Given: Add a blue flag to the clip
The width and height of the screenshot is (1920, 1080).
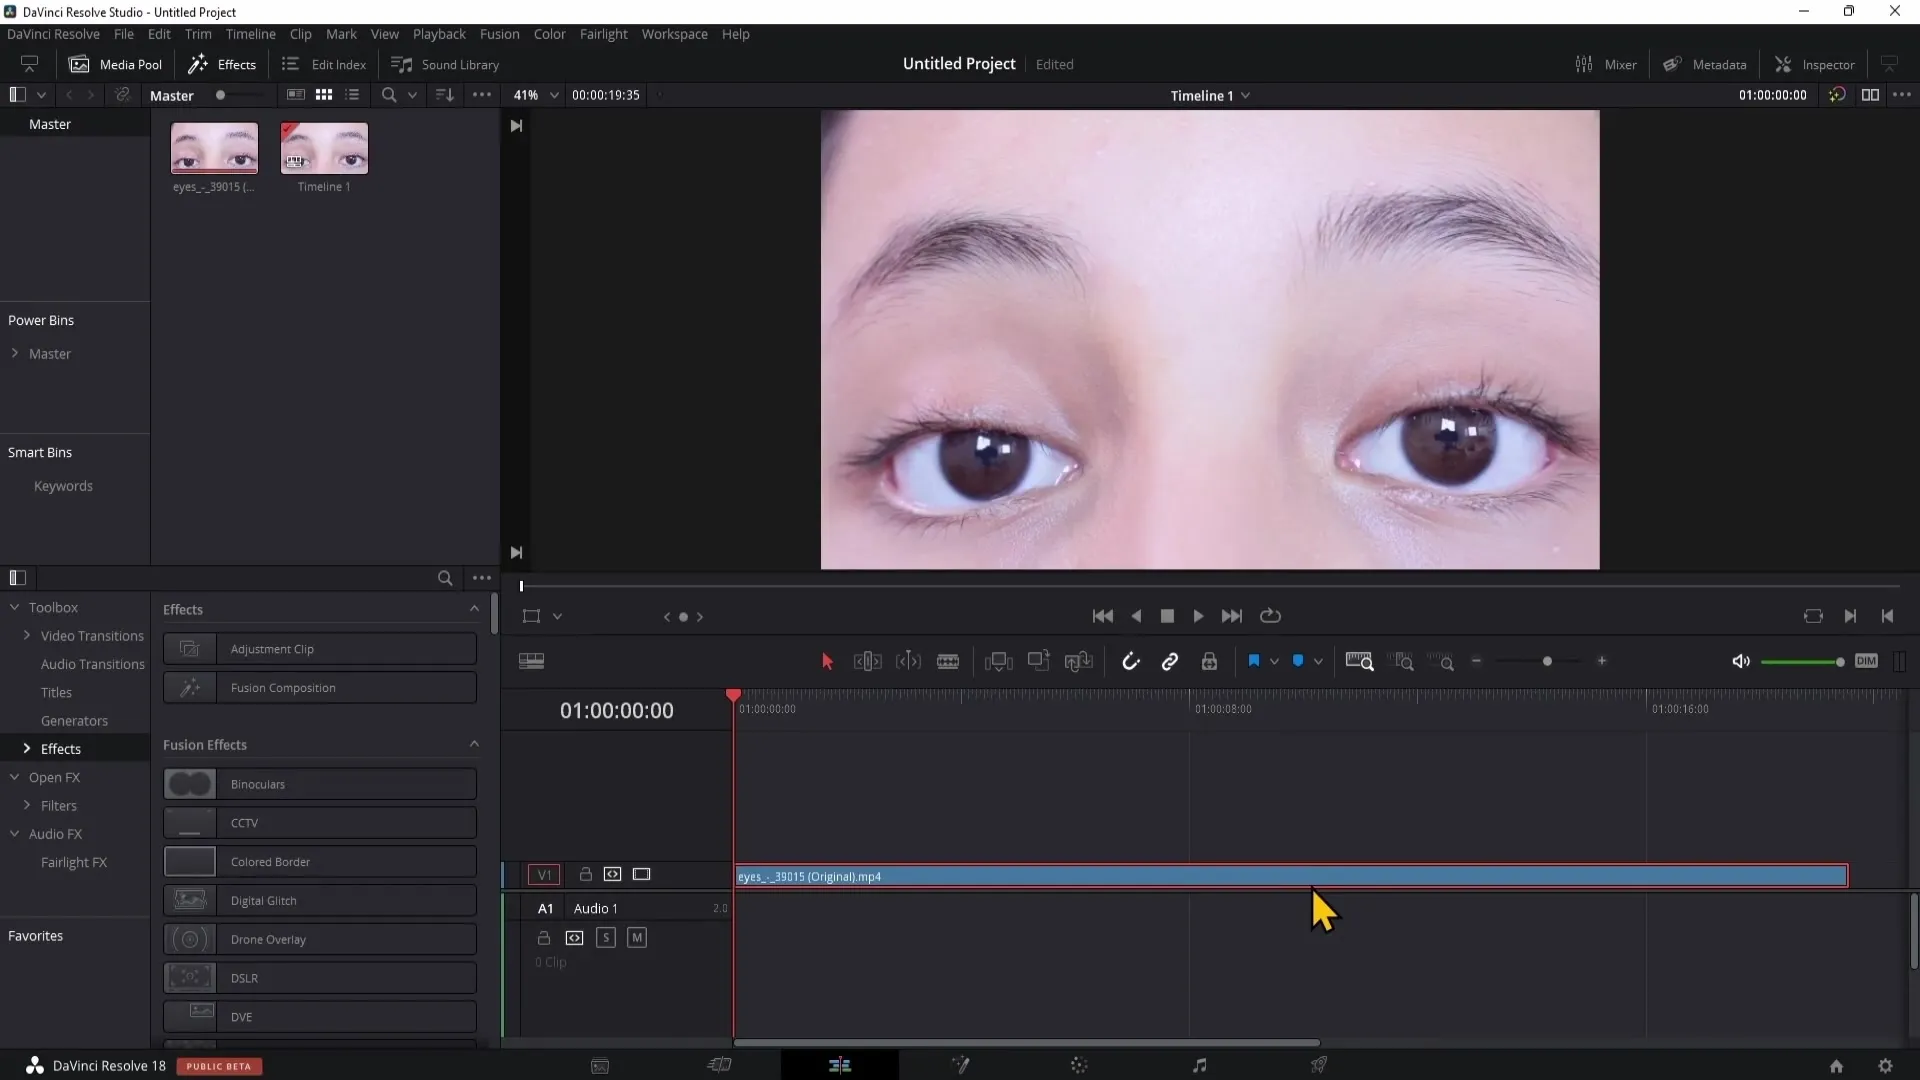Looking at the screenshot, I should (x=1253, y=661).
